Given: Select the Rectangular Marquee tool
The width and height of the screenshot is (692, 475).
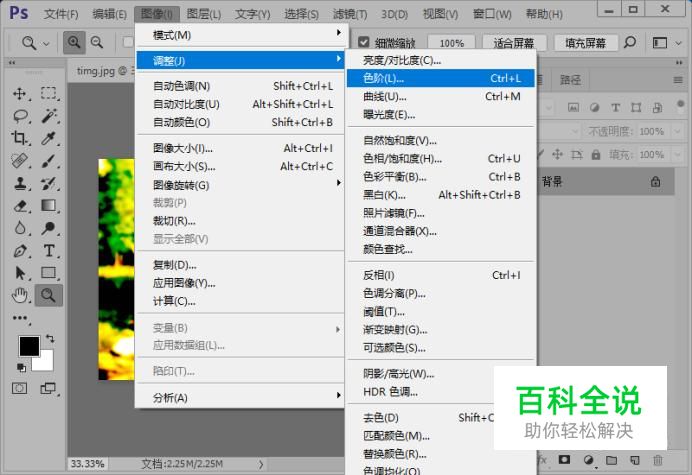Looking at the screenshot, I should point(48,93).
